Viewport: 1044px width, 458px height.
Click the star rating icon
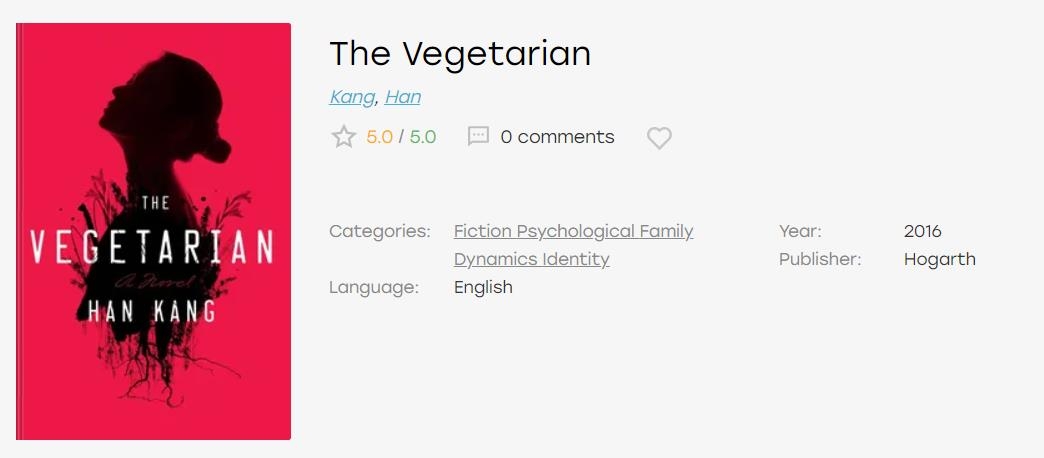[344, 136]
